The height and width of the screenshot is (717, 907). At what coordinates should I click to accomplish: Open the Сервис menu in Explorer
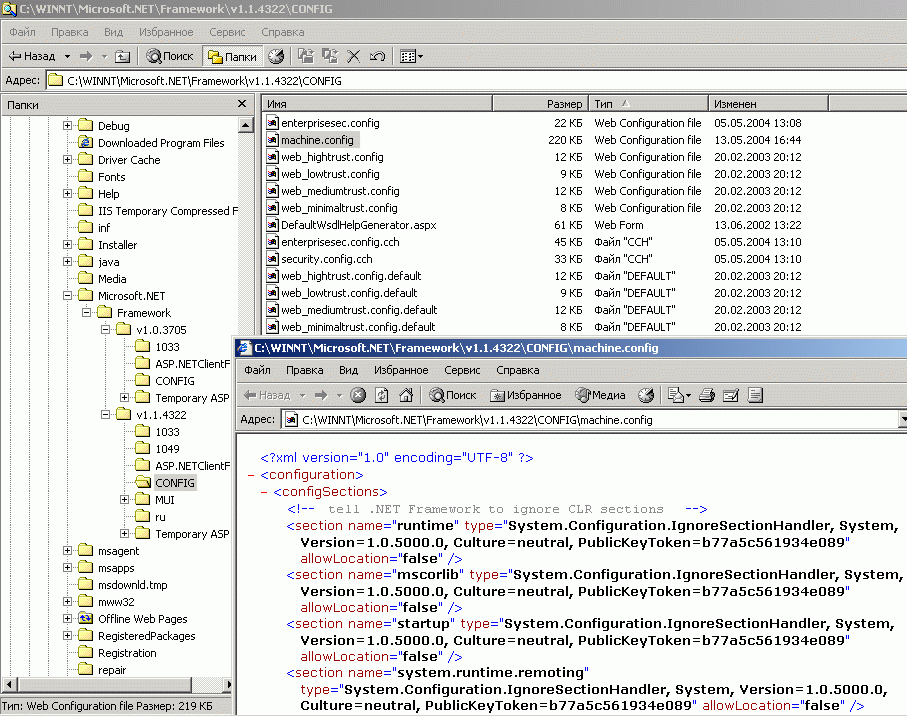[x=228, y=32]
